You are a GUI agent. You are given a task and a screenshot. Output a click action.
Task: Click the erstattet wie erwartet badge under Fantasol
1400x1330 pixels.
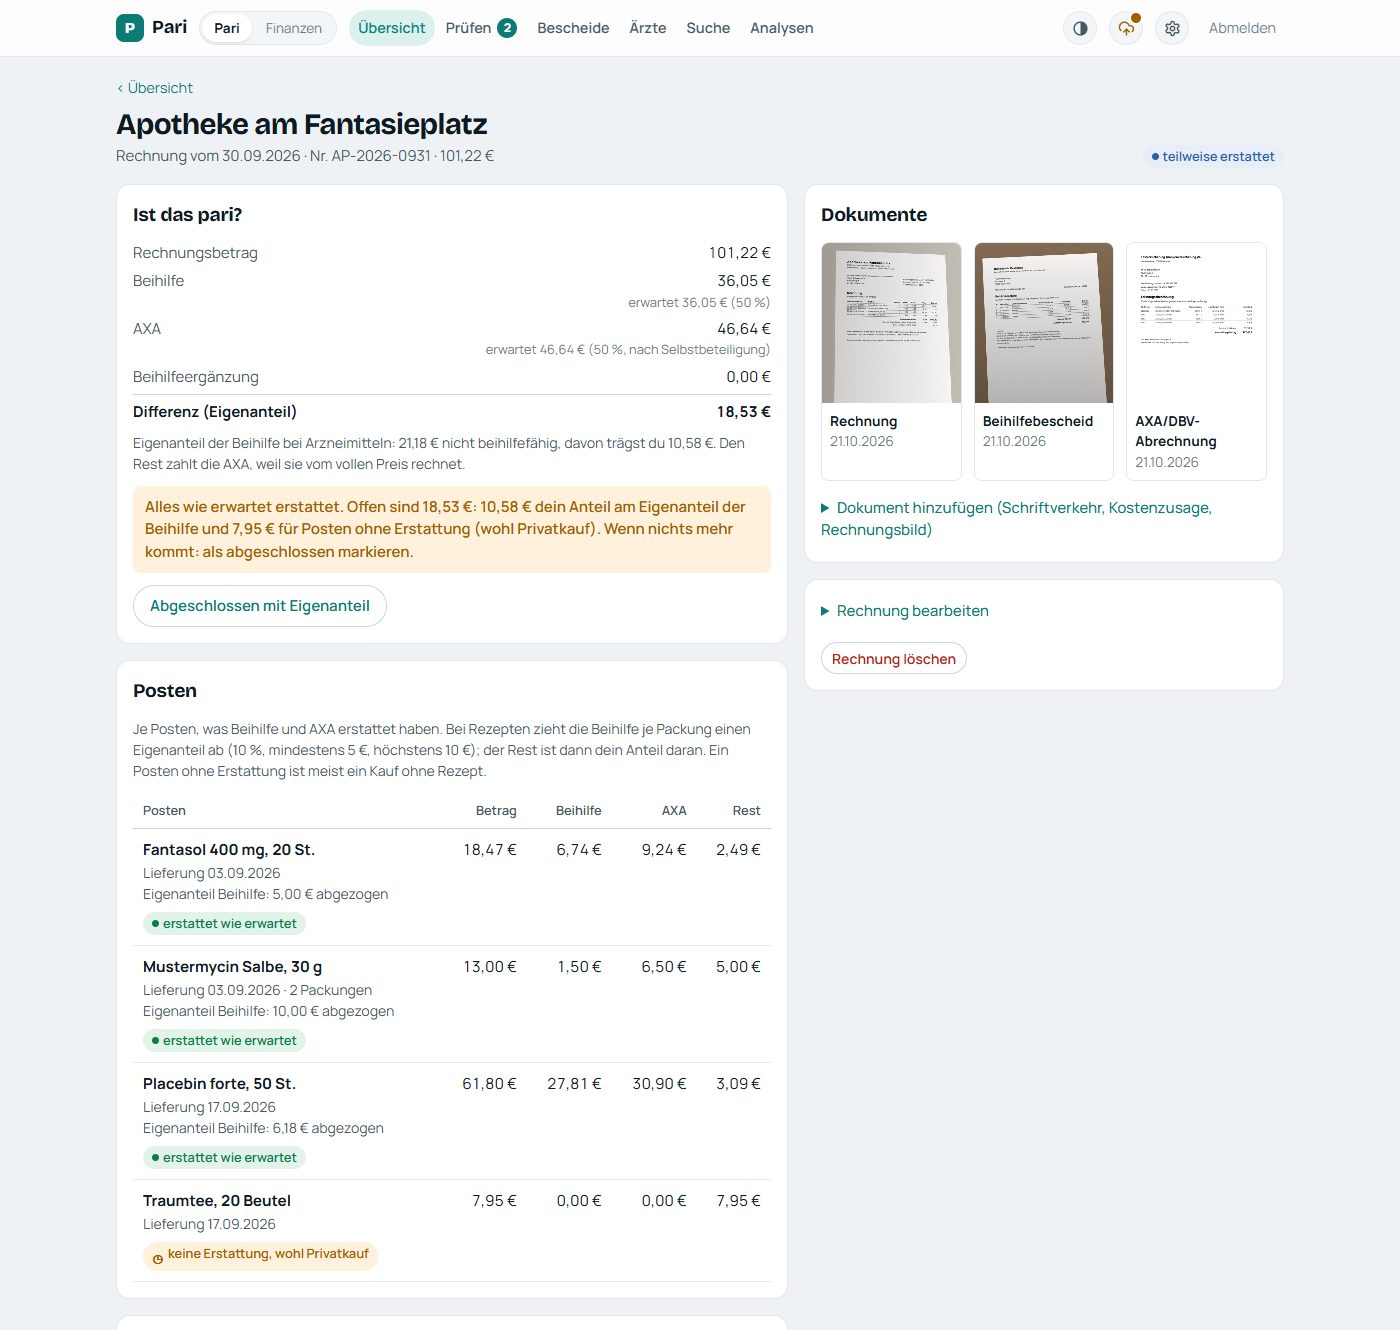(x=224, y=924)
